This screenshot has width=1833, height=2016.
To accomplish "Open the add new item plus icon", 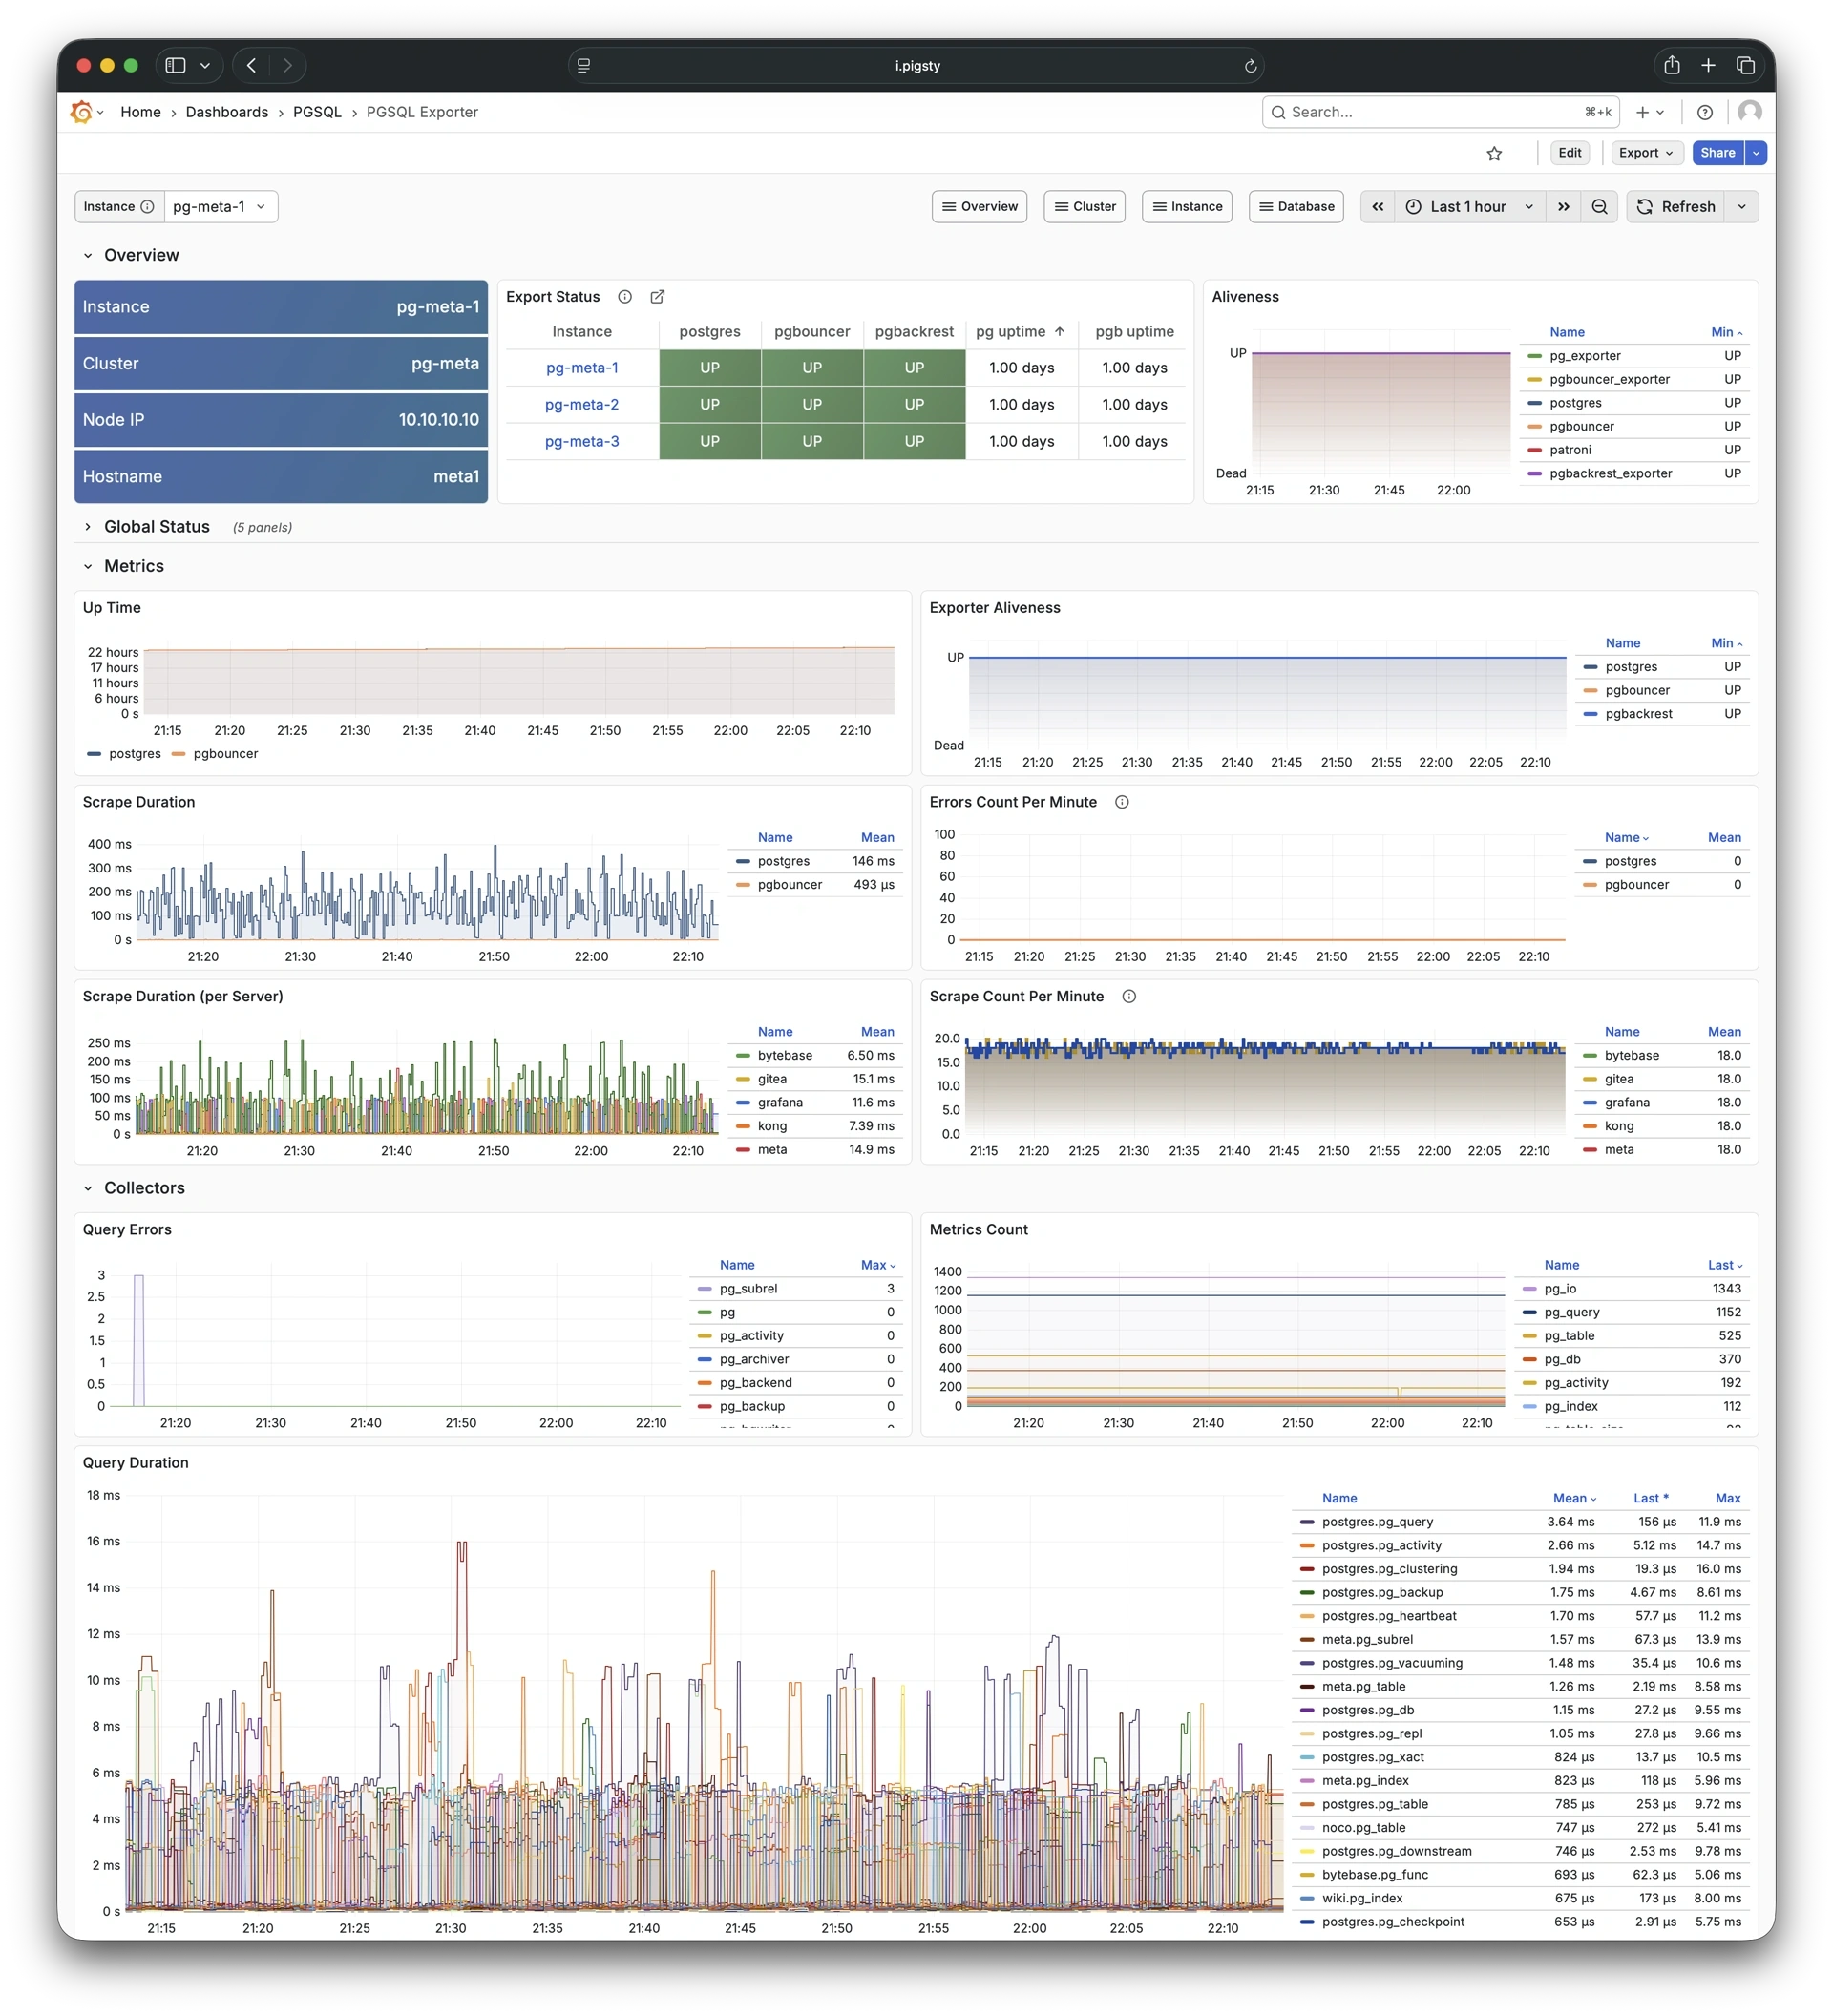I will click(x=1644, y=112).
